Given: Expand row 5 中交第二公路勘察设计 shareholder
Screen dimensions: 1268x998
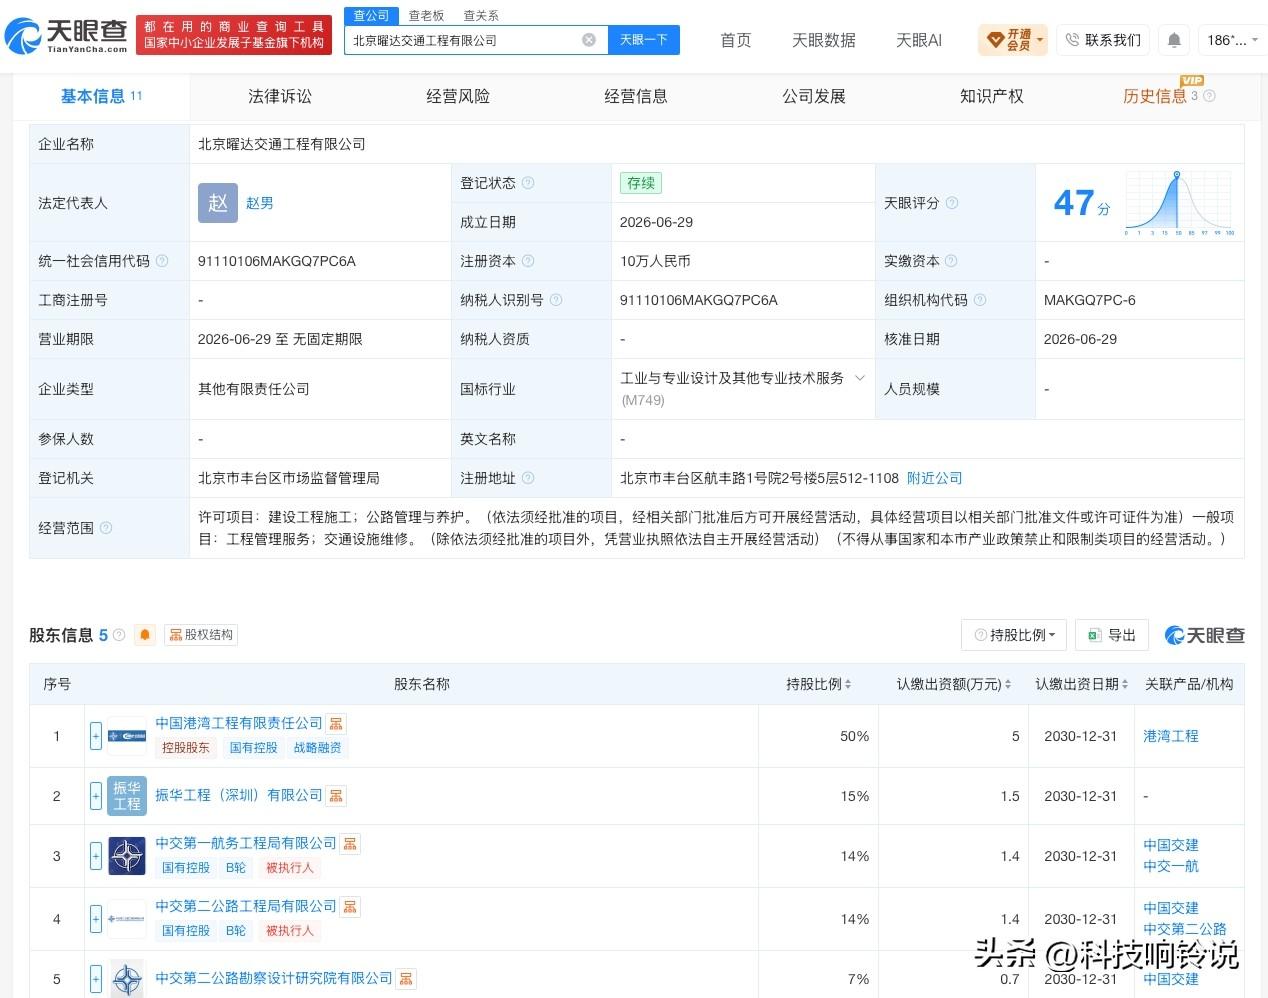Looking at the screenshot, I should point(96,979).
